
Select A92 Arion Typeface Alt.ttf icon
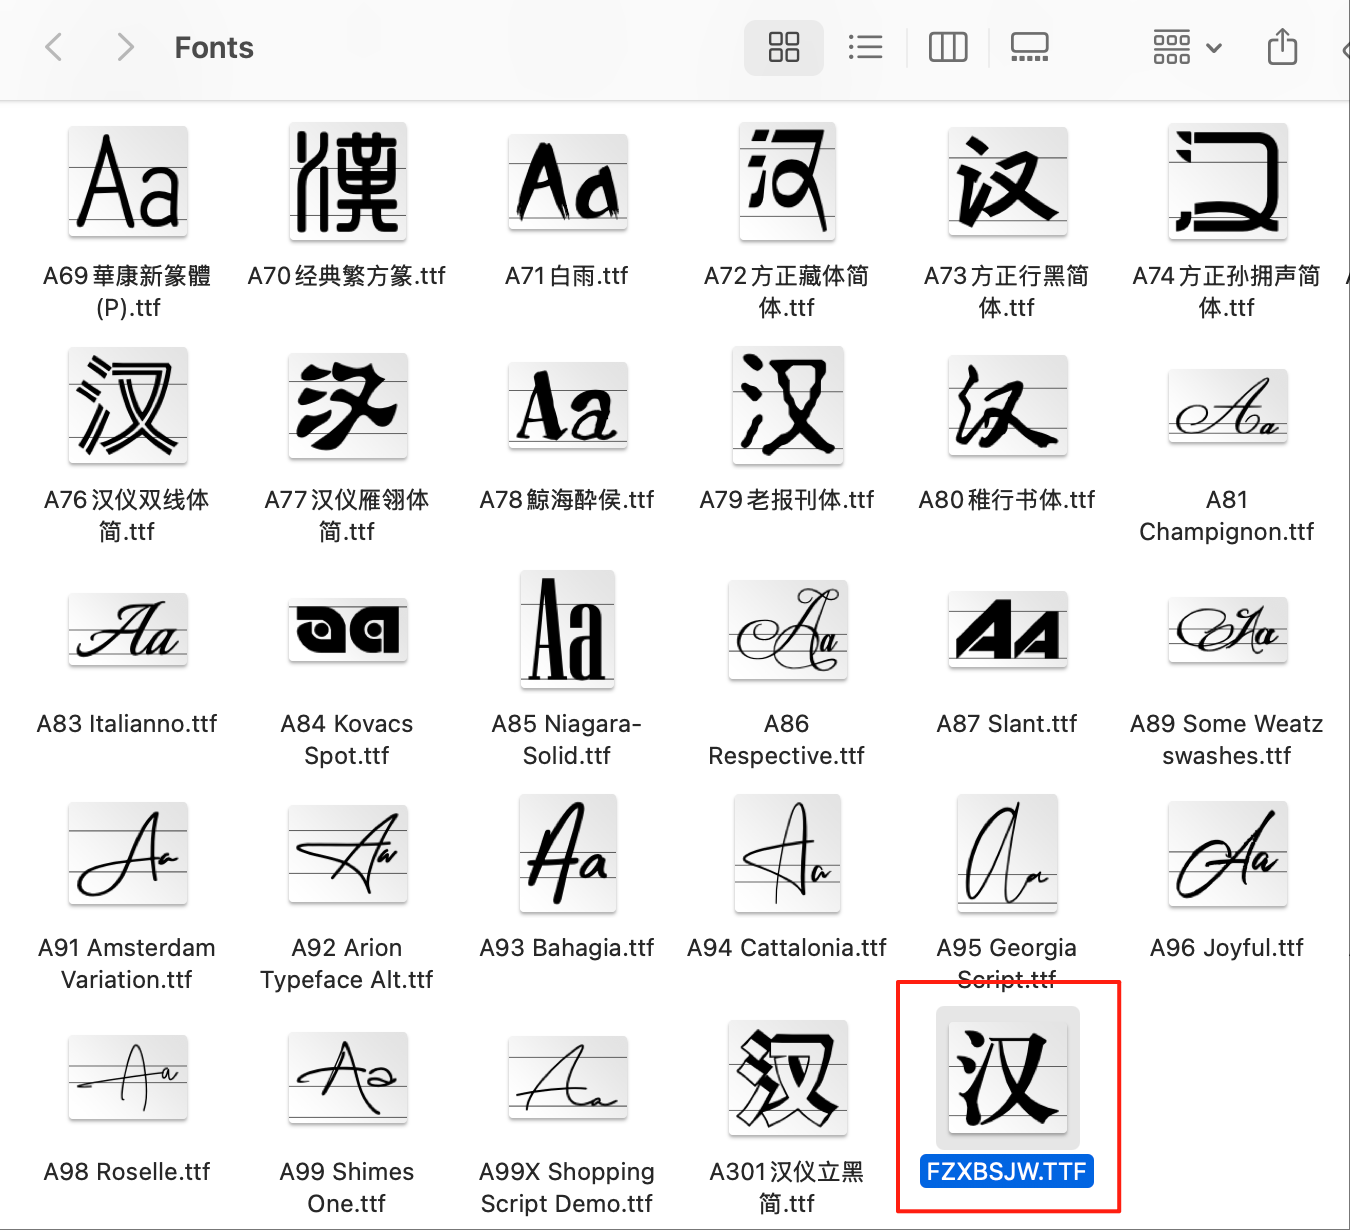(348, 854)
